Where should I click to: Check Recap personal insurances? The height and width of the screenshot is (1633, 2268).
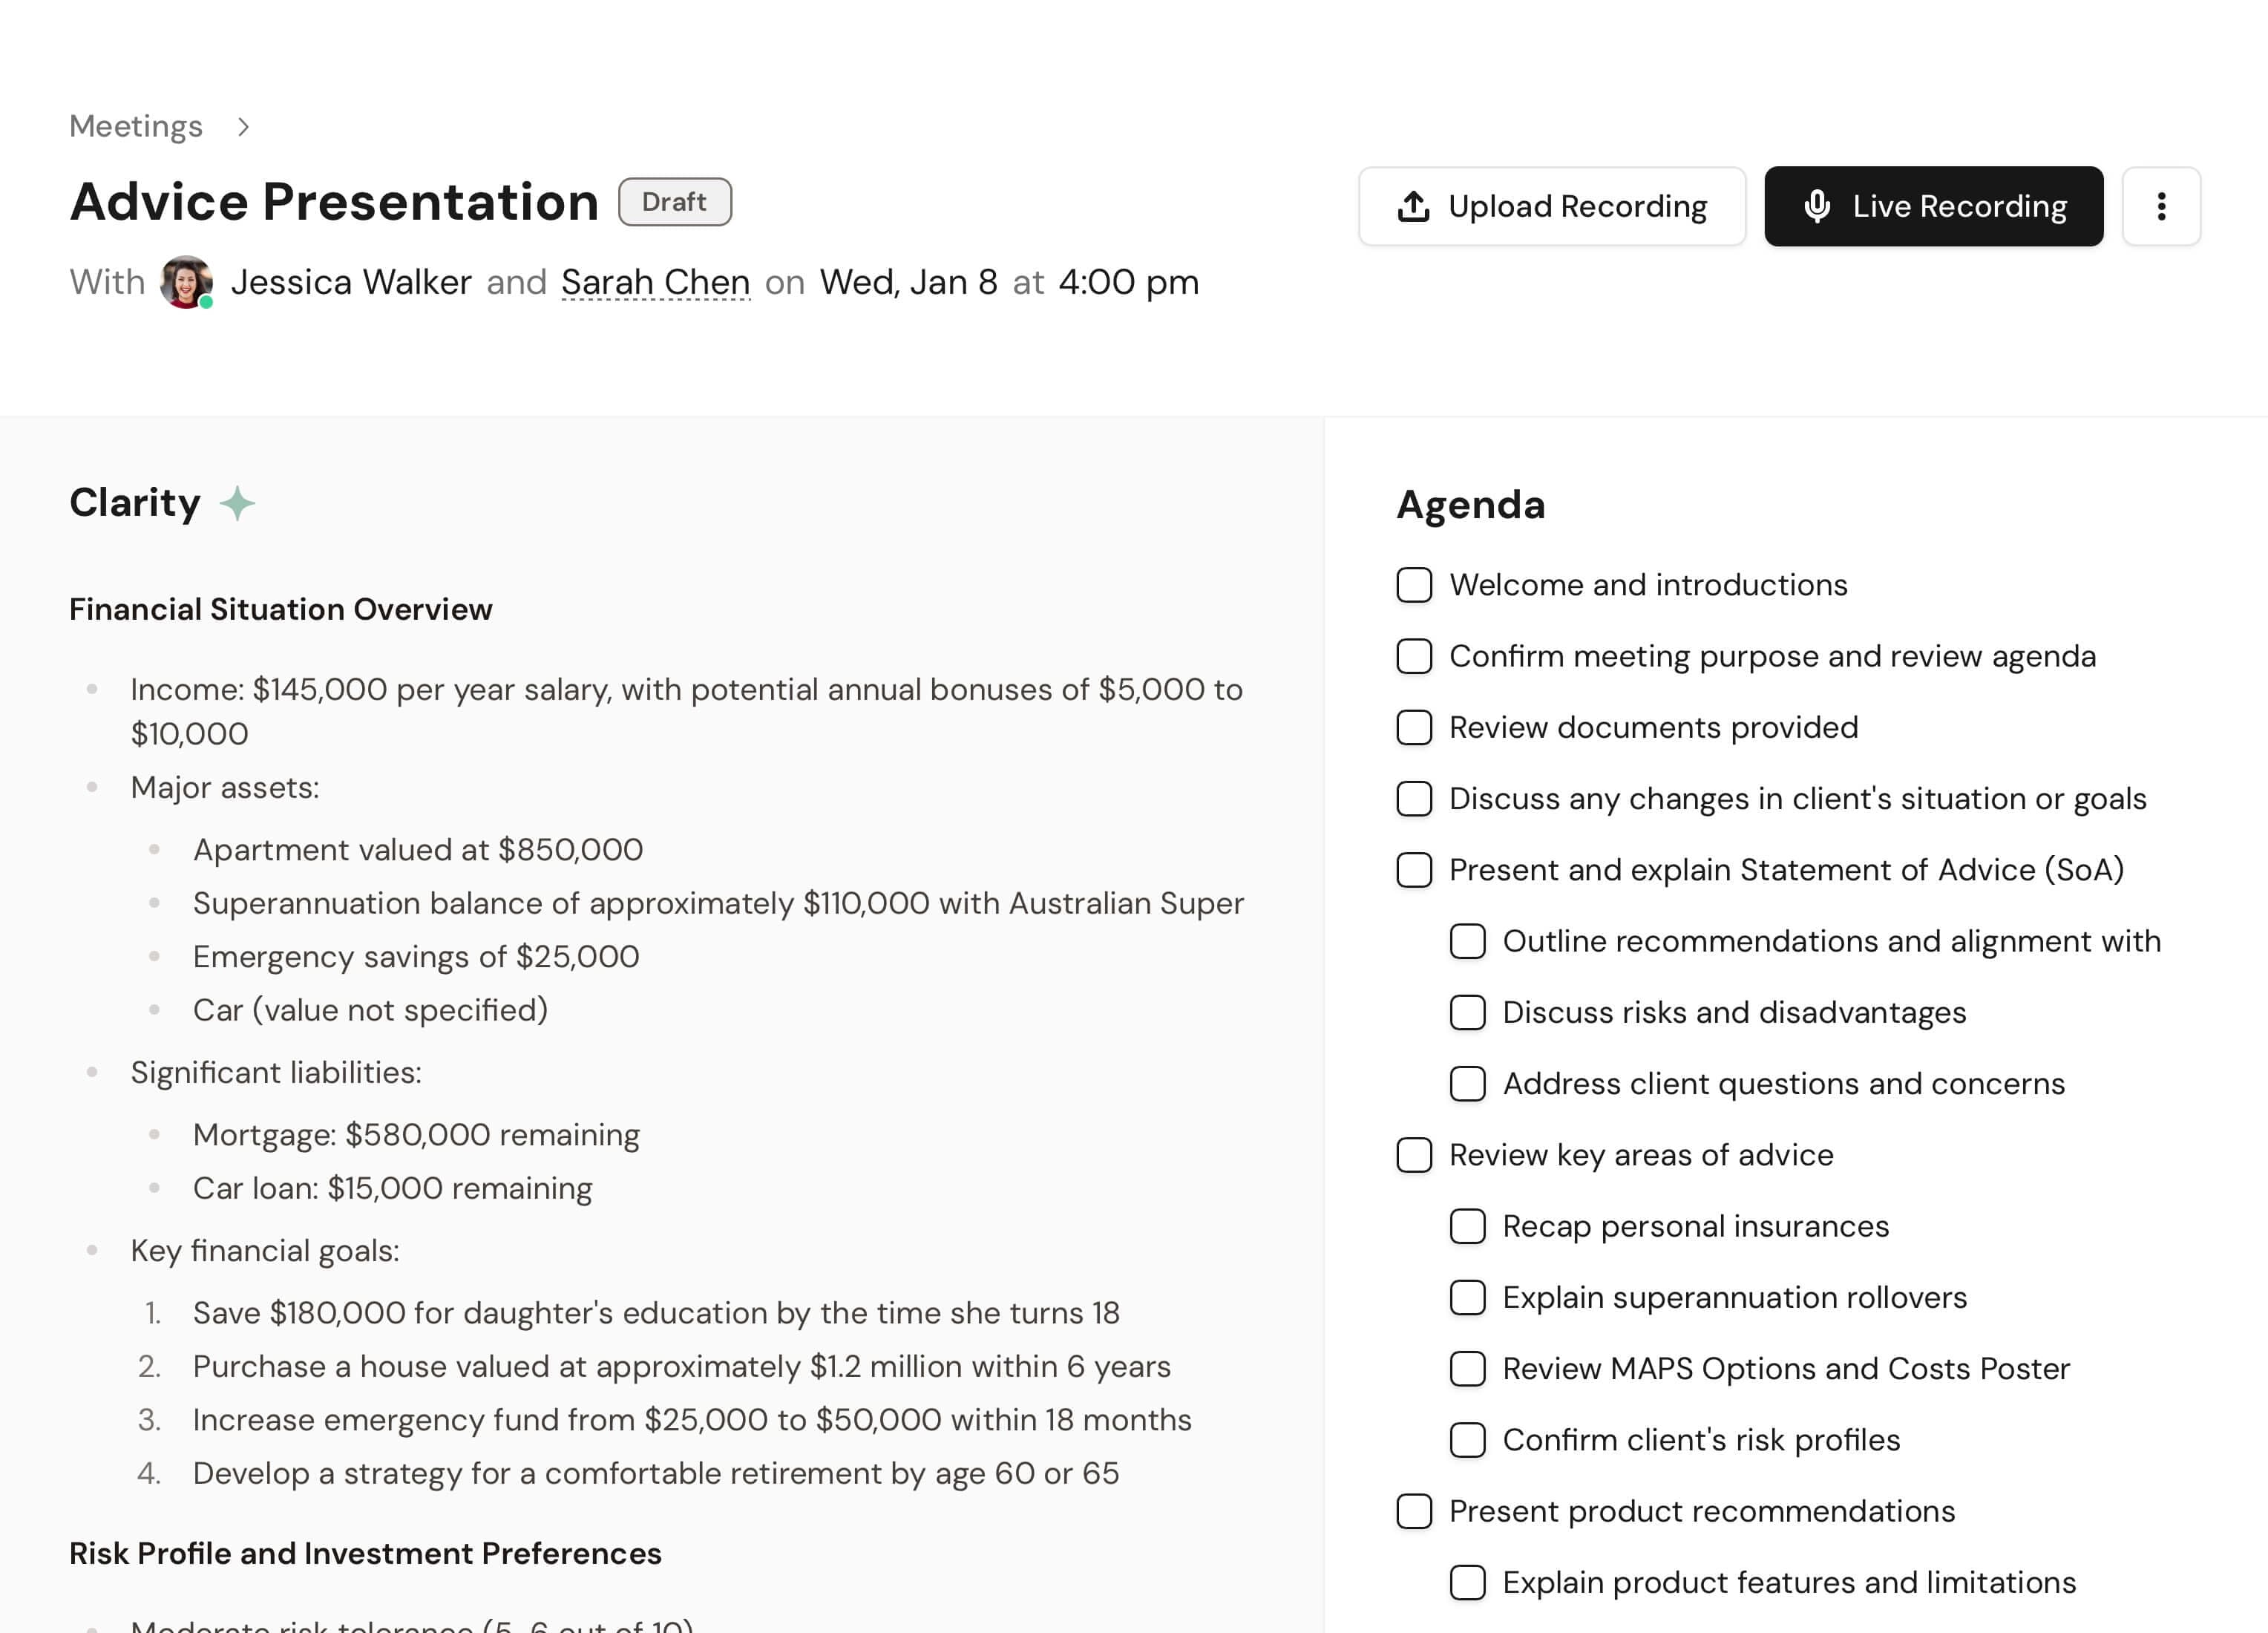click(1467, 1226)
